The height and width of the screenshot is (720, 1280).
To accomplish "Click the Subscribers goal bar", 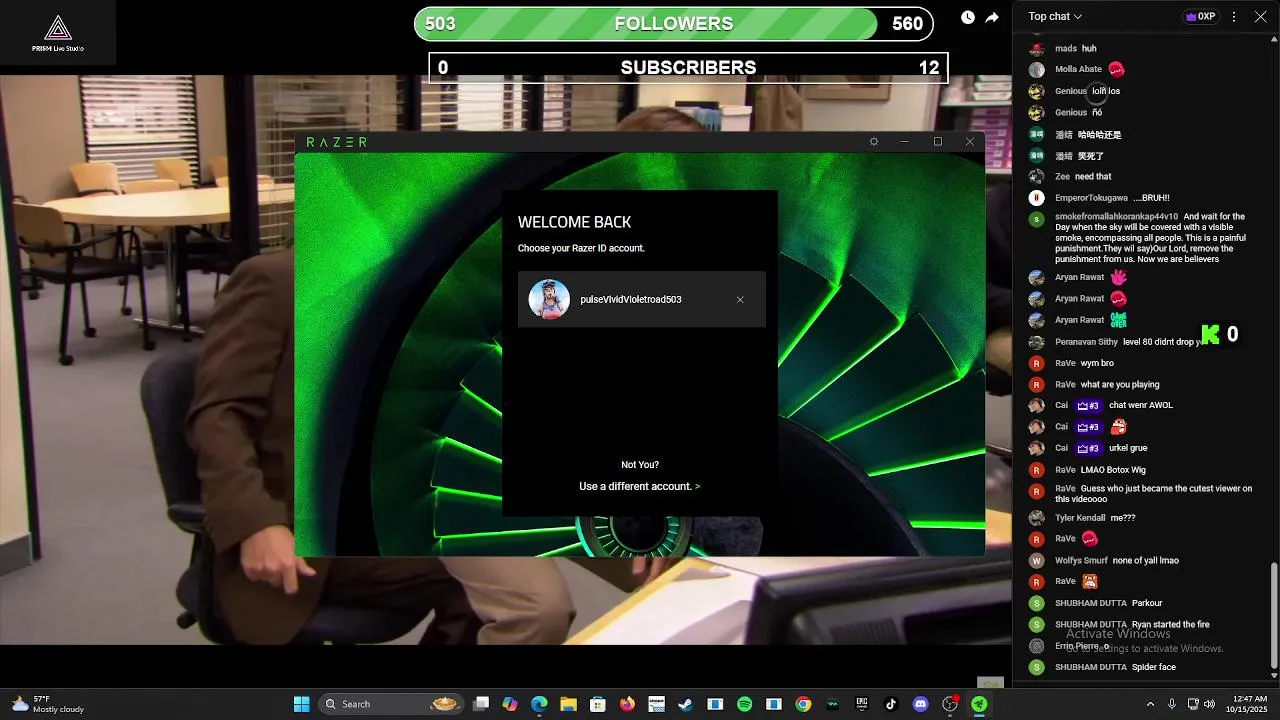I will (x=688, y=68).
